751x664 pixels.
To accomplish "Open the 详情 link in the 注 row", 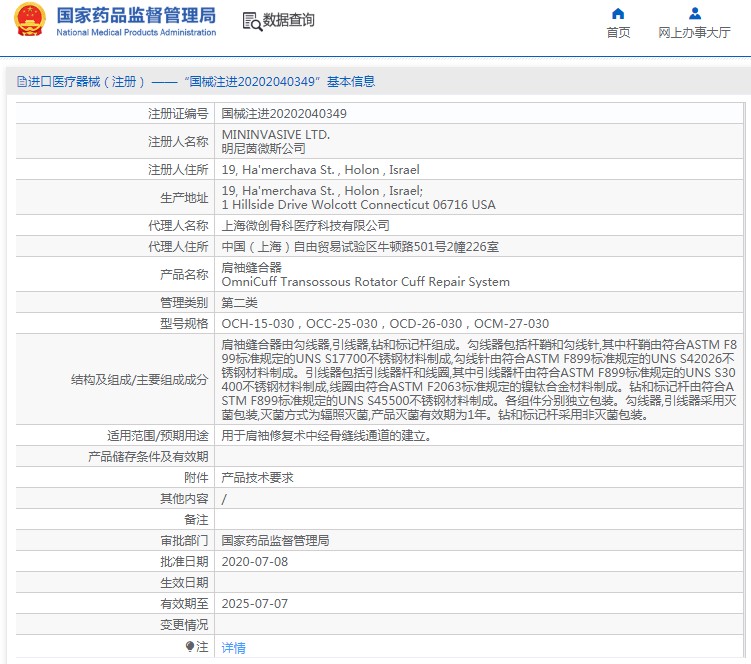I will pos(233,648).
